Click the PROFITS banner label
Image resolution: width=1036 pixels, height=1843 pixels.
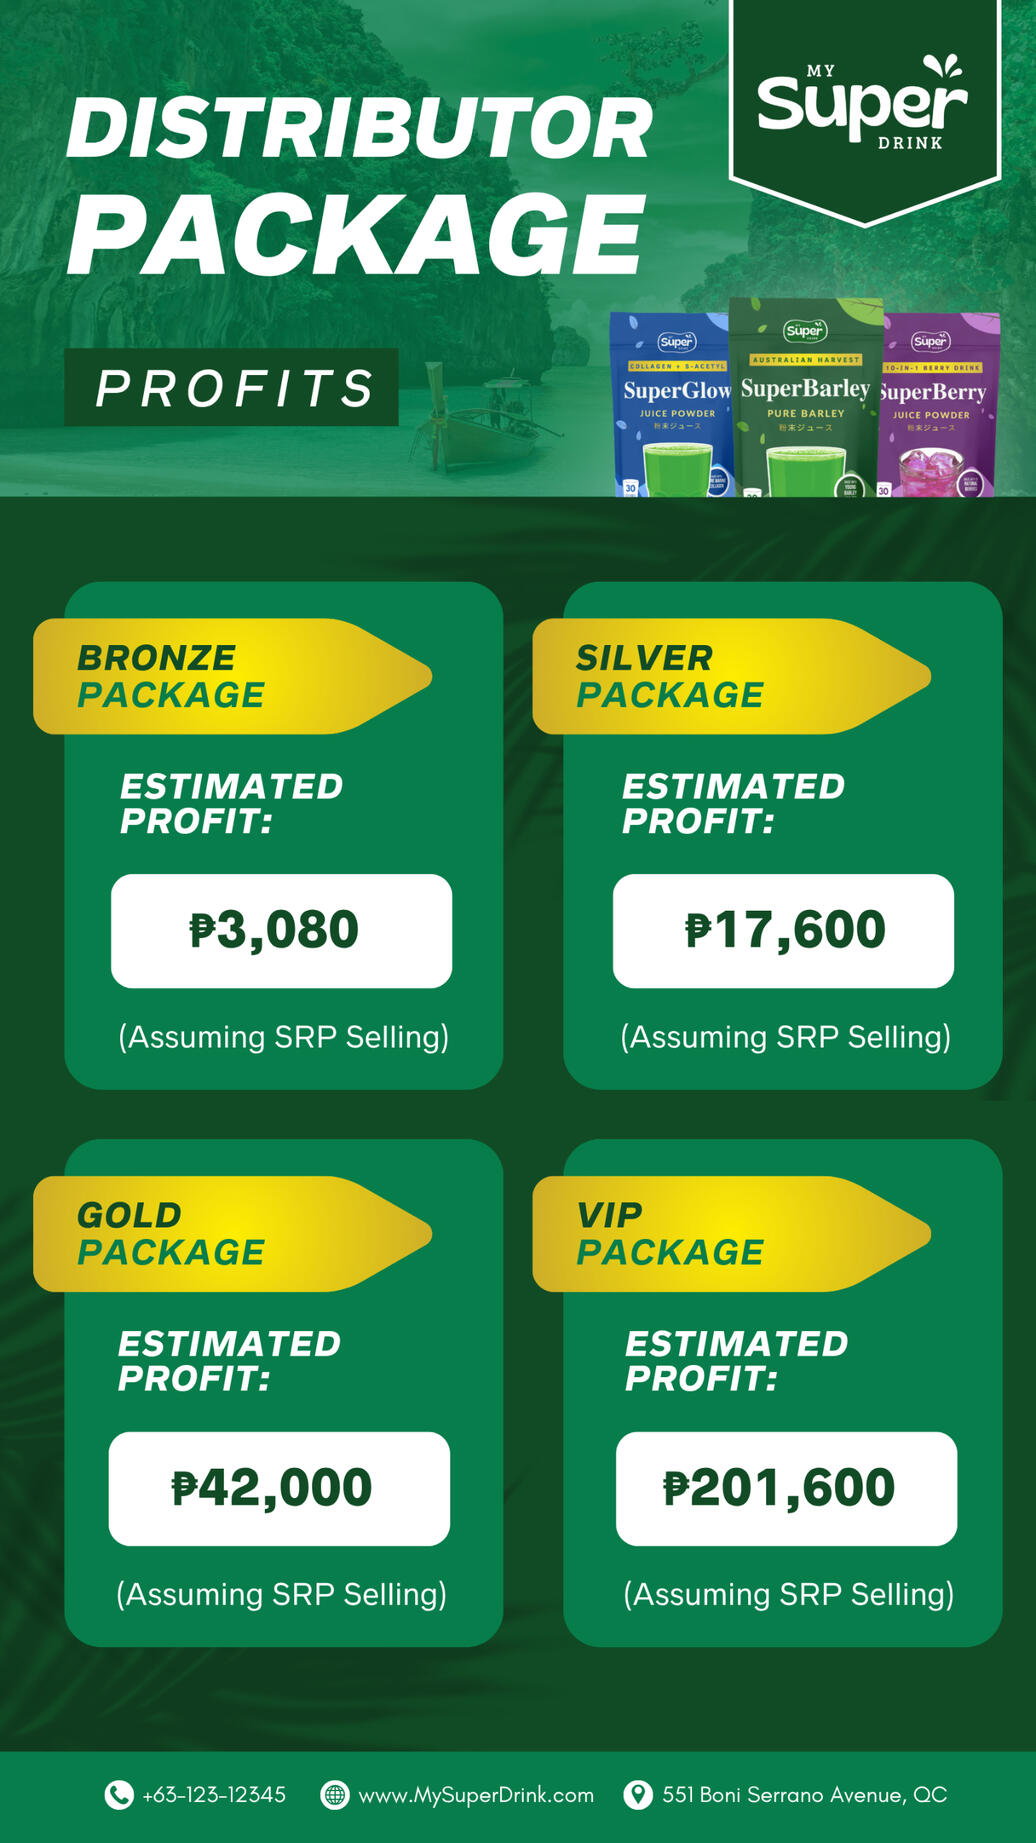pos(232,388)
